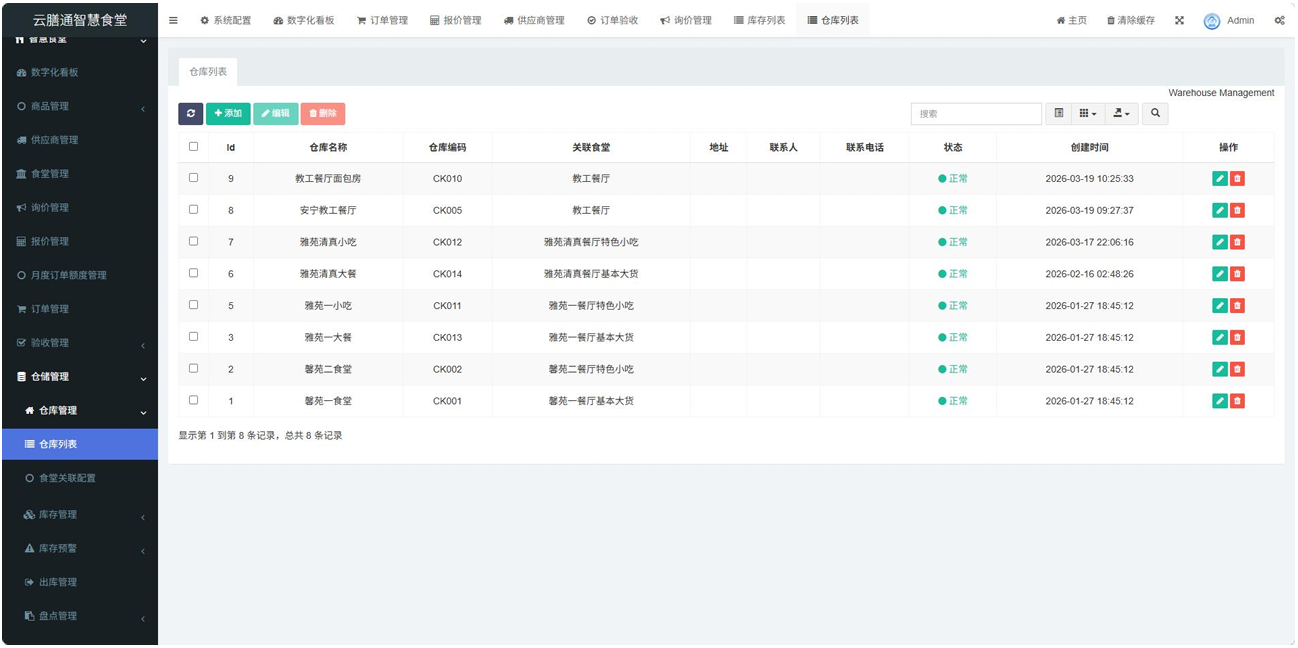Click the table refresh icon button
The image size is (1298, 648).
tap(190, 114)
